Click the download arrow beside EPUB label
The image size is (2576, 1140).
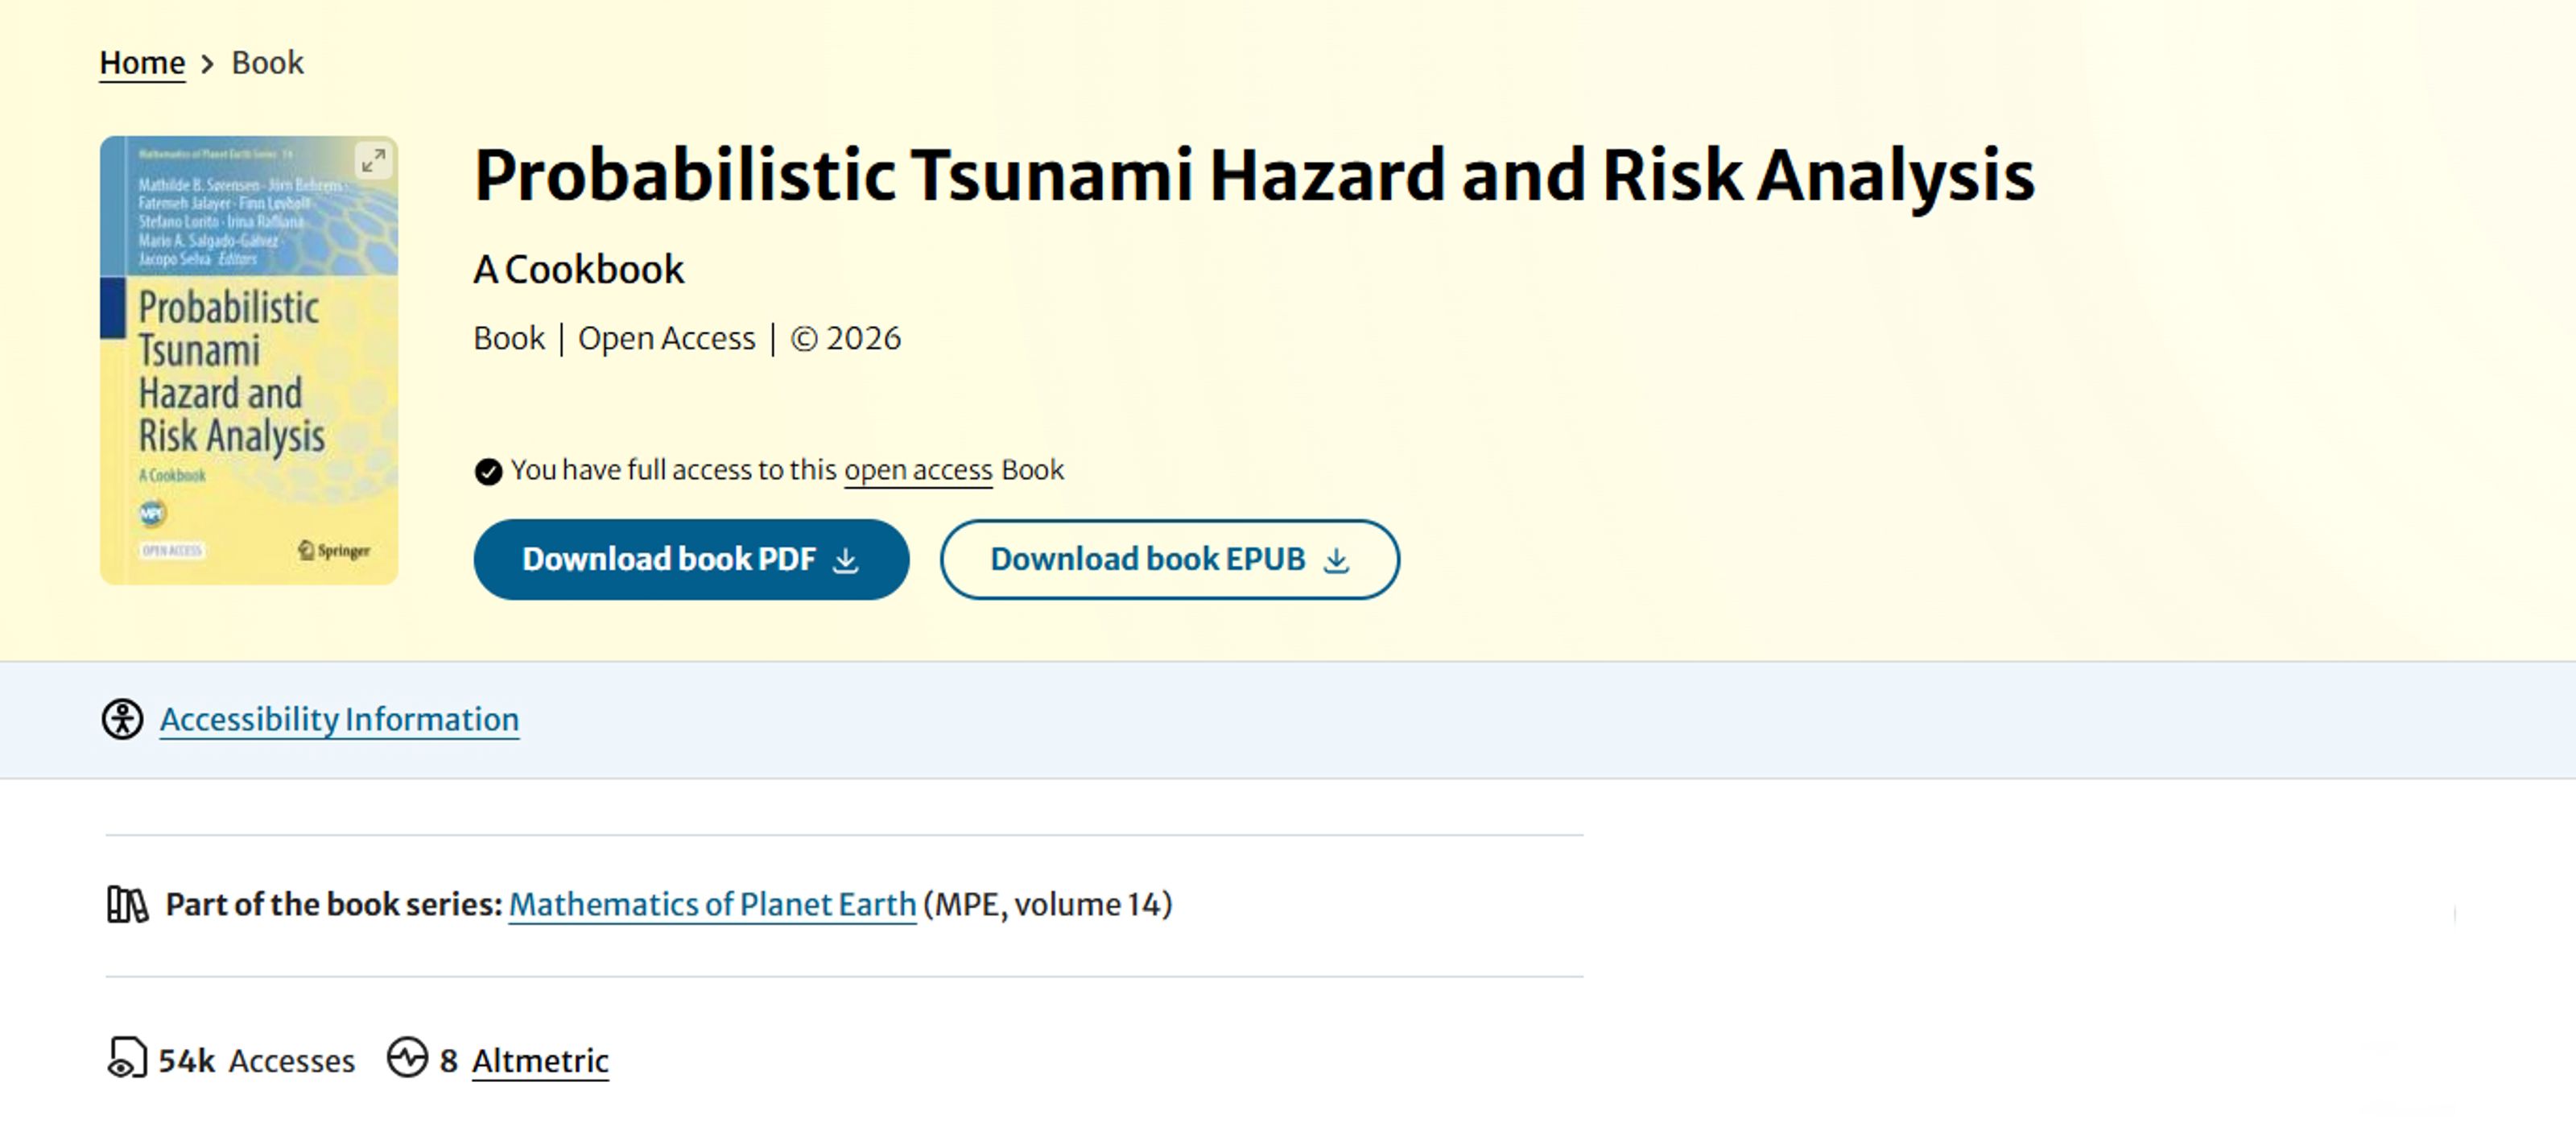point(1336,560)
